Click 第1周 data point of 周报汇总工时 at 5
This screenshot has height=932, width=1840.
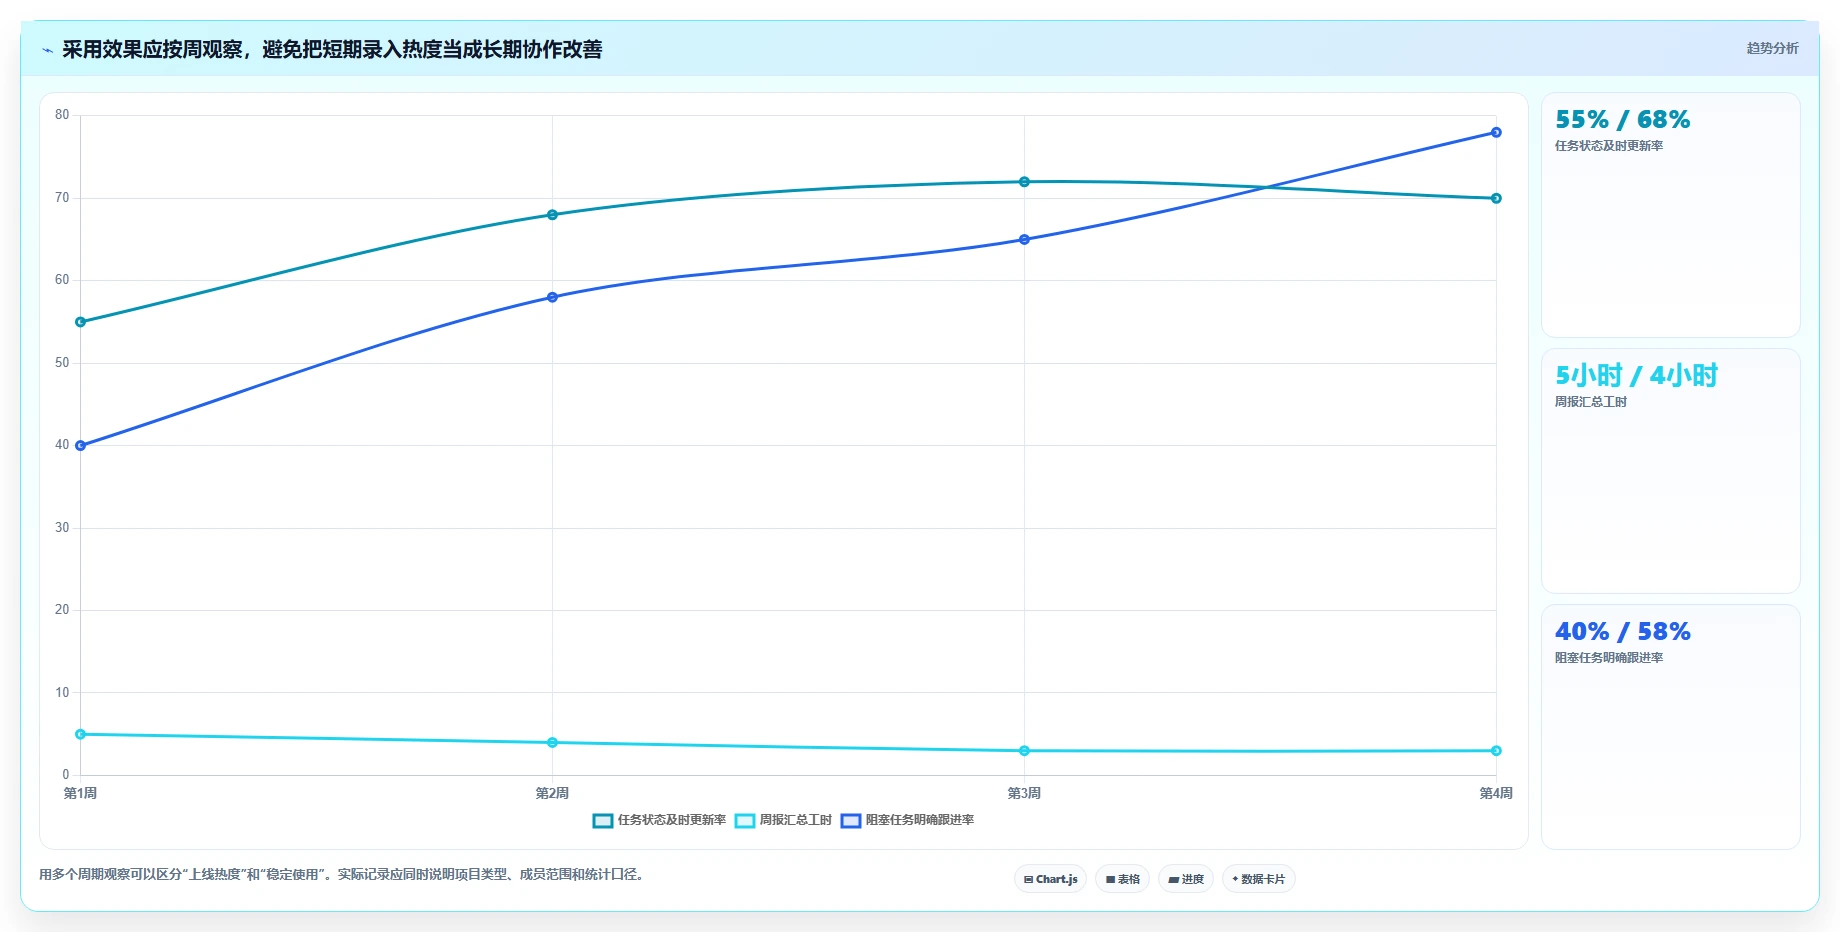(81, 734)
